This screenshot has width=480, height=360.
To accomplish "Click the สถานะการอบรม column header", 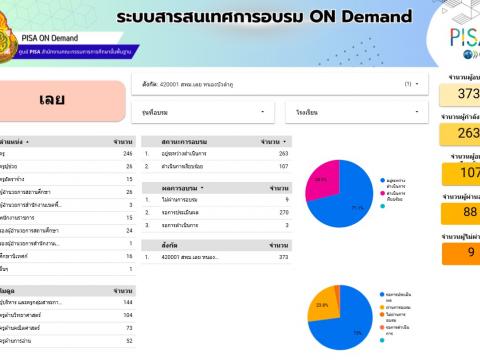I will click(184, 142).
